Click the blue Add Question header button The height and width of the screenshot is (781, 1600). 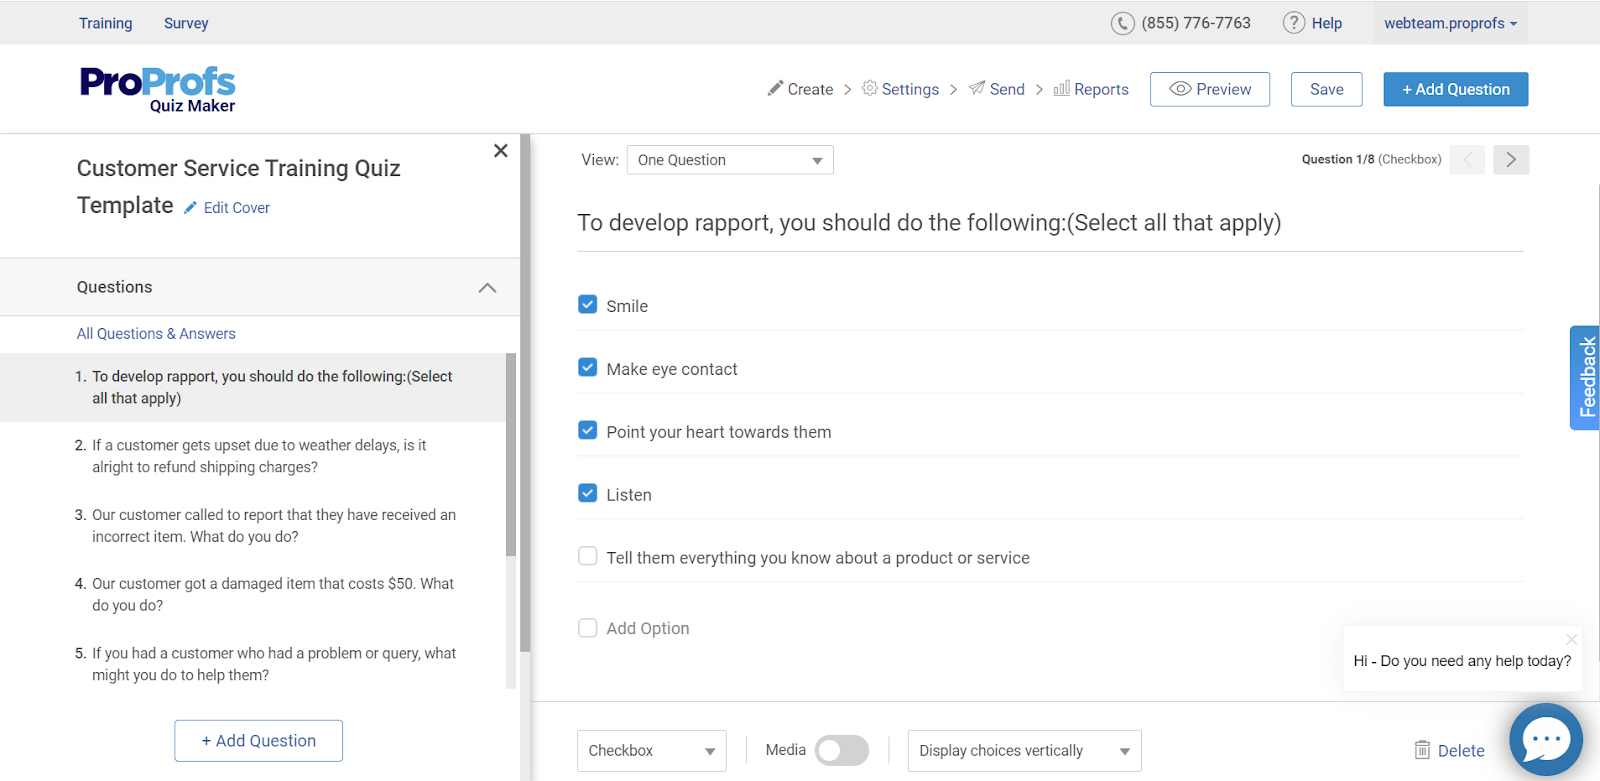[1456, 89]
